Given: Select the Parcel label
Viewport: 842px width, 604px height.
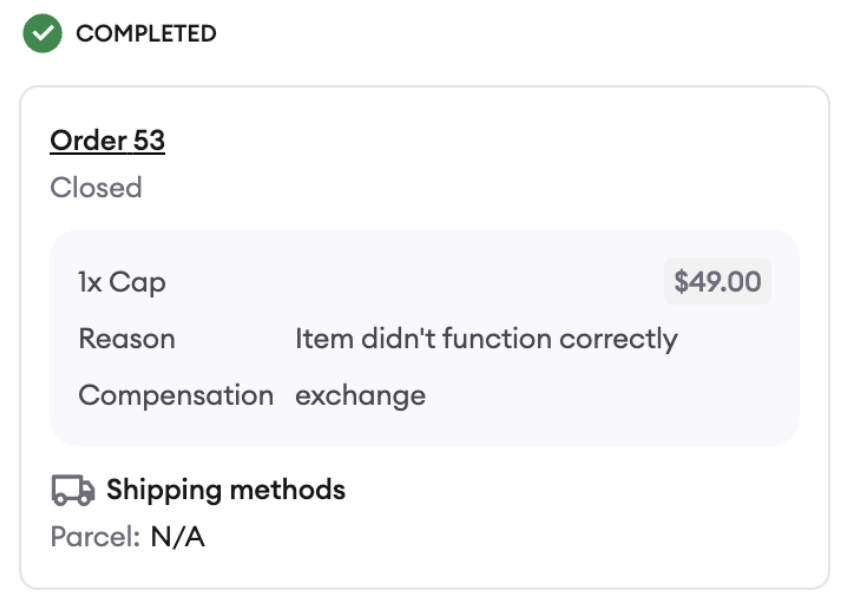Looking at the screenshot, I should click(95, 536).
